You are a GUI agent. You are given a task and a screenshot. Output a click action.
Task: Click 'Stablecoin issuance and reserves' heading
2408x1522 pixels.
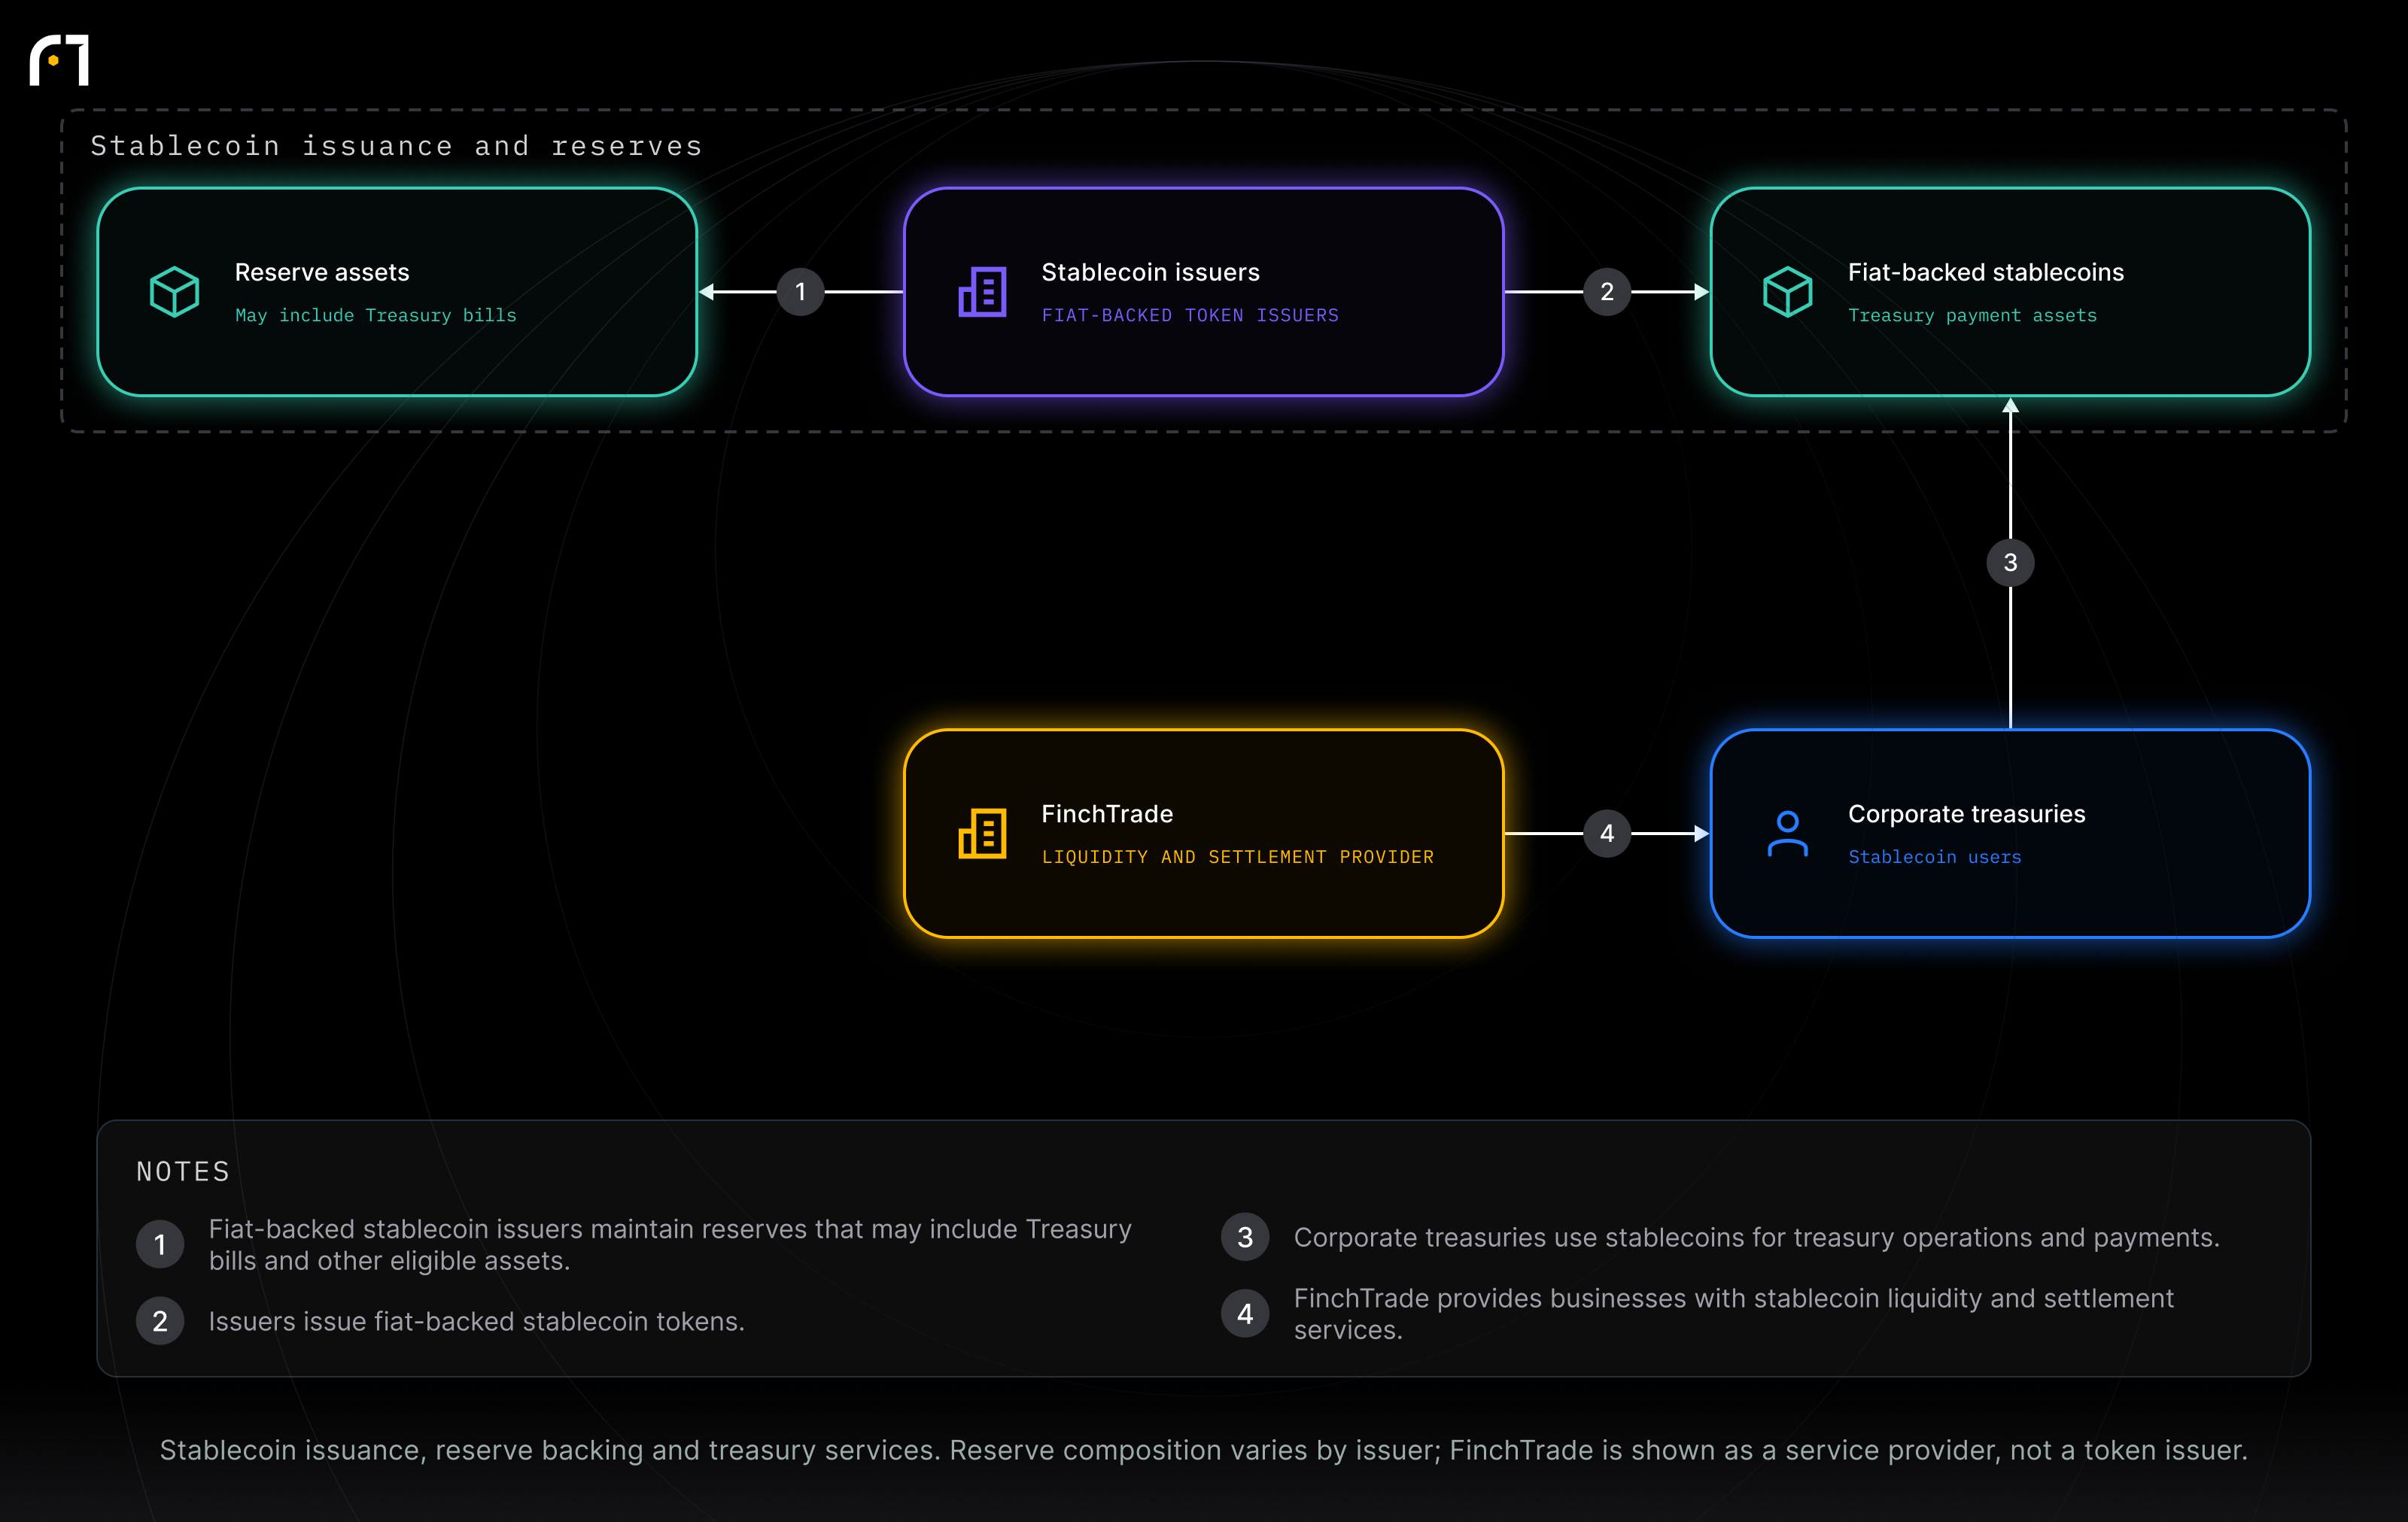click(396, 146)
